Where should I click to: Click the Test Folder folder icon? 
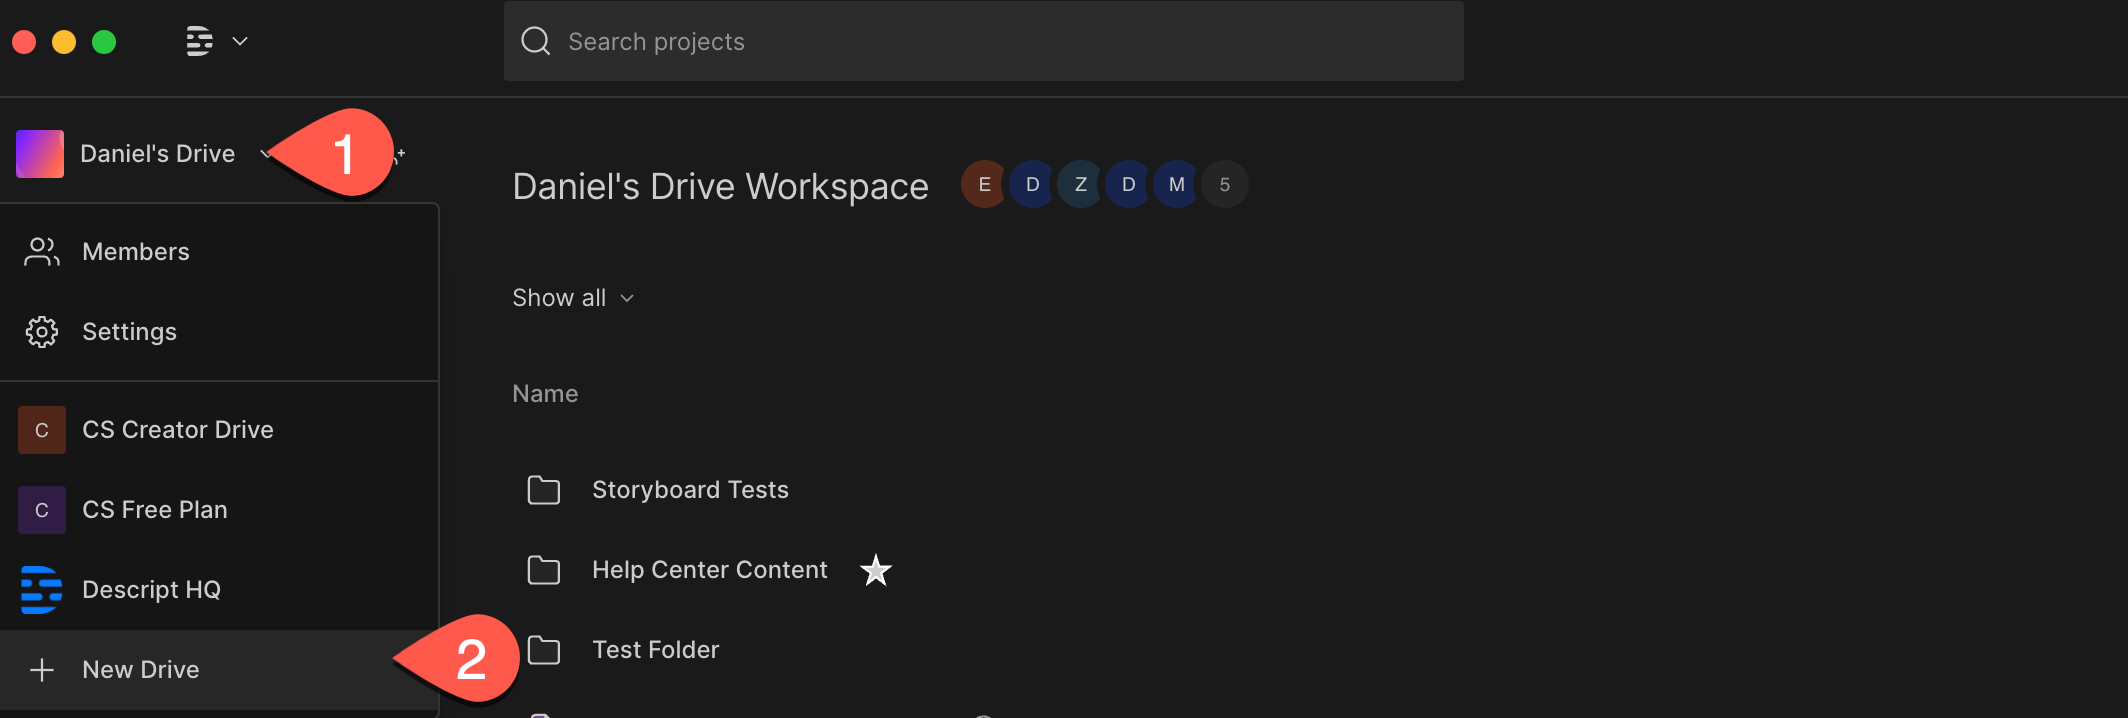pyautogui.click(x=544, y=650)
